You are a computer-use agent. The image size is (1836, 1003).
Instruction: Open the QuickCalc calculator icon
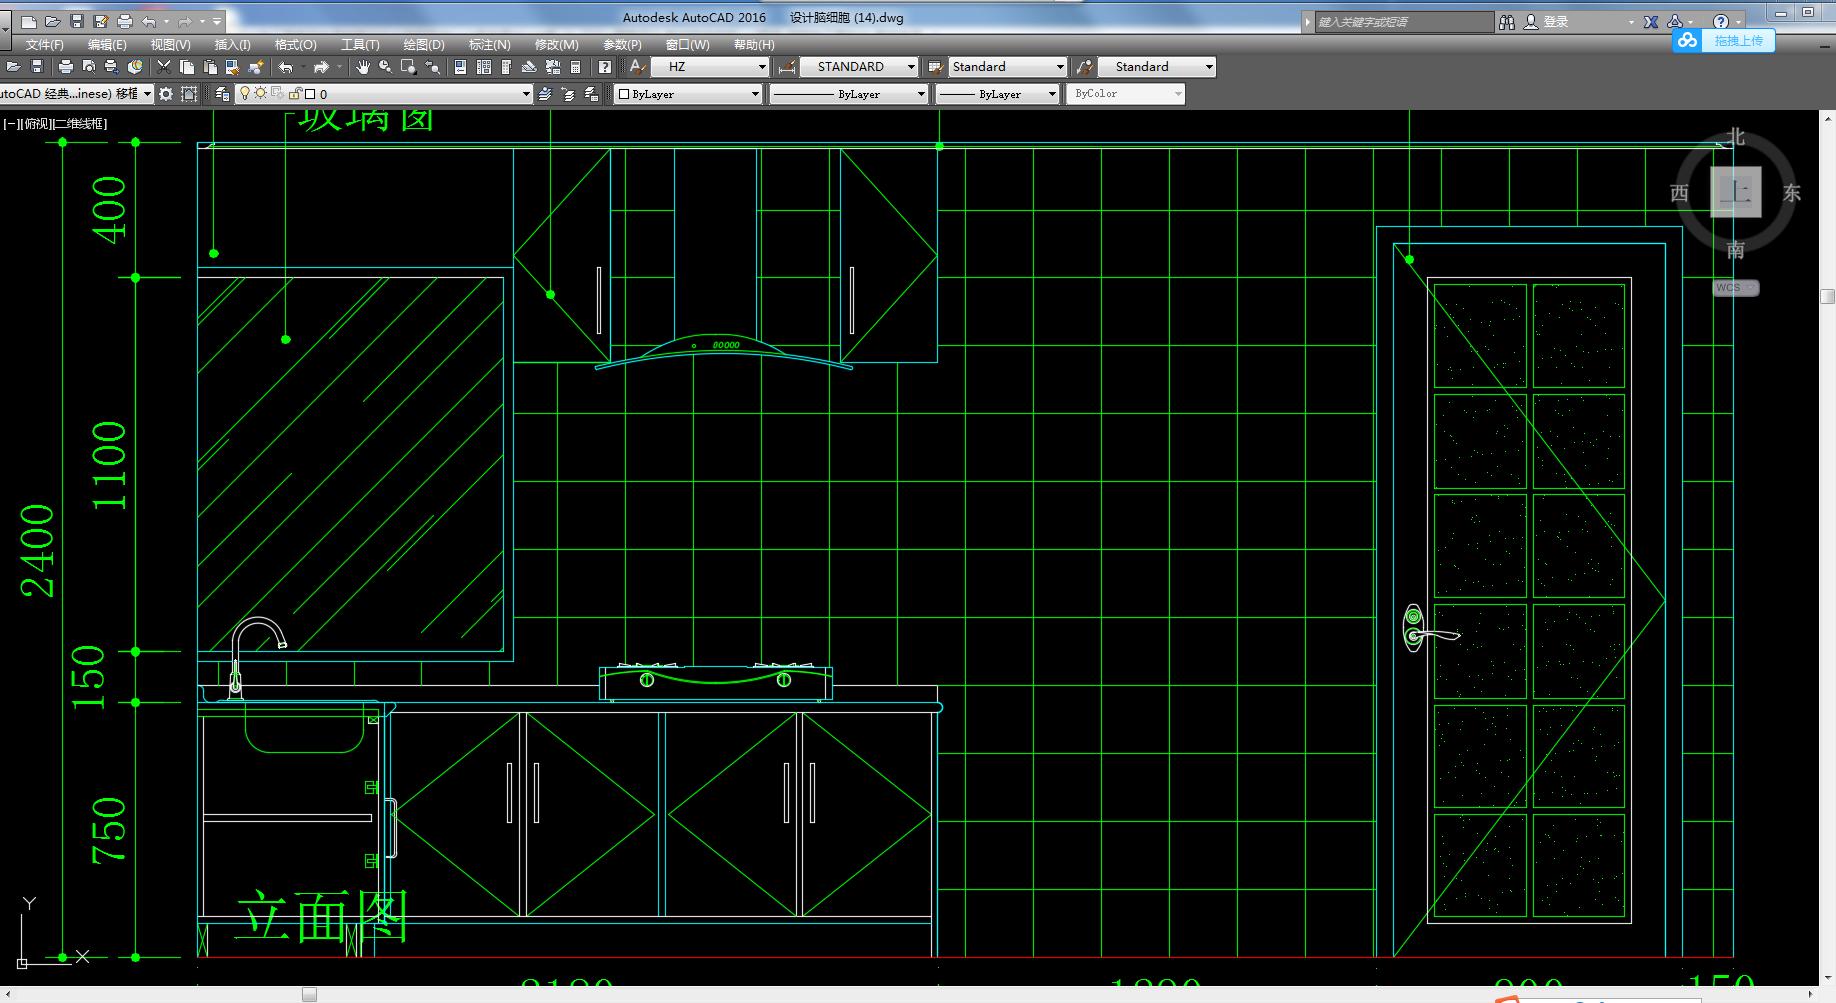[575, 67]
